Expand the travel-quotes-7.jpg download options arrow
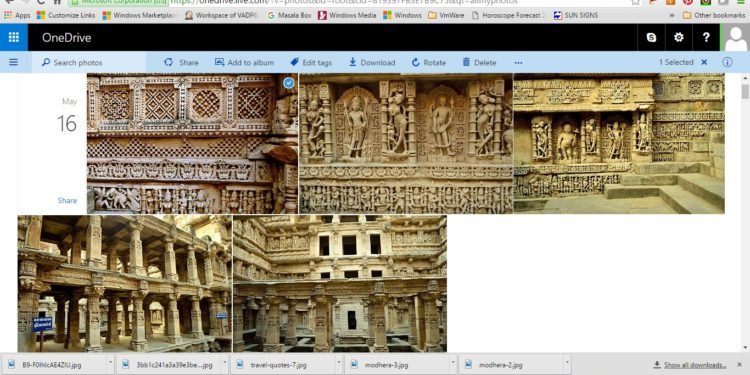 point(339,364)
